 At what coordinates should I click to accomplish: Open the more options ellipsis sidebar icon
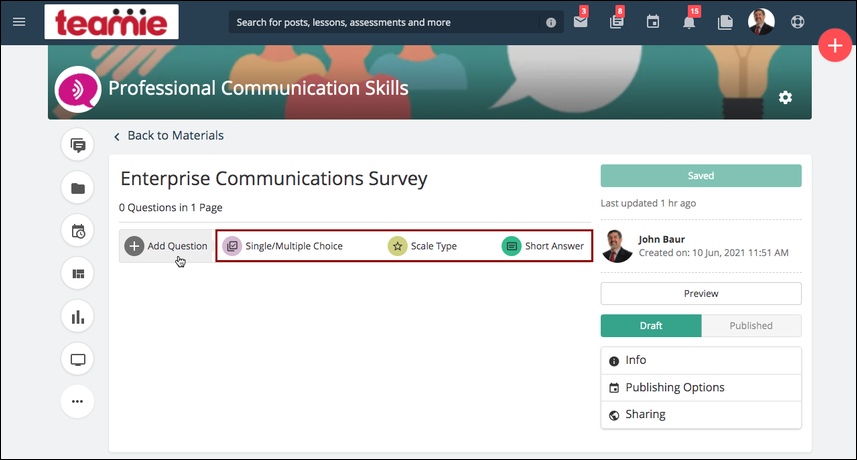coord(78,402)
